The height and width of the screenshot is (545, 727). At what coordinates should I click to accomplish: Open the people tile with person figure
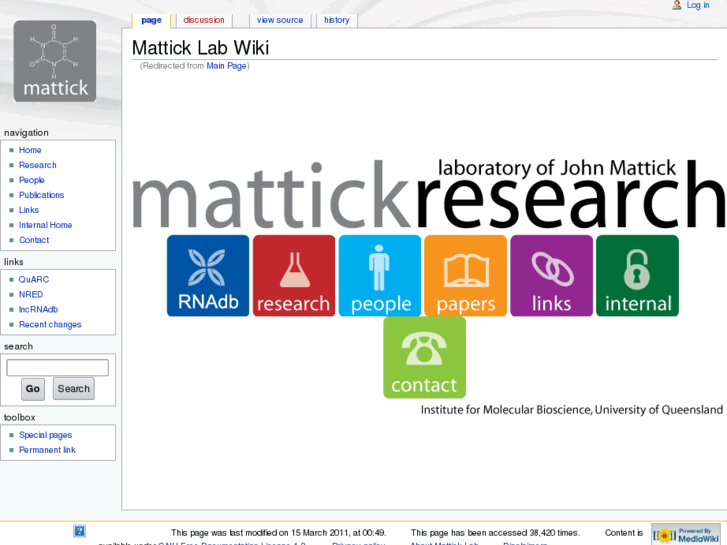380,276
